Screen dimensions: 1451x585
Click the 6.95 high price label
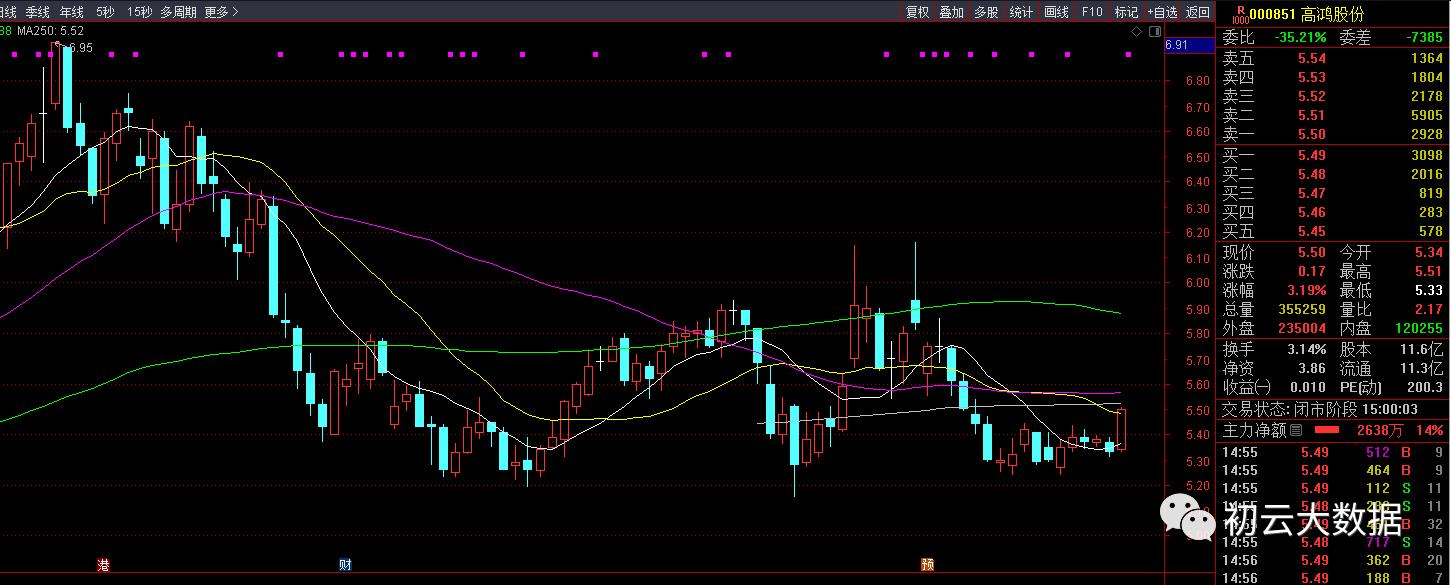(x=79, y=47)
